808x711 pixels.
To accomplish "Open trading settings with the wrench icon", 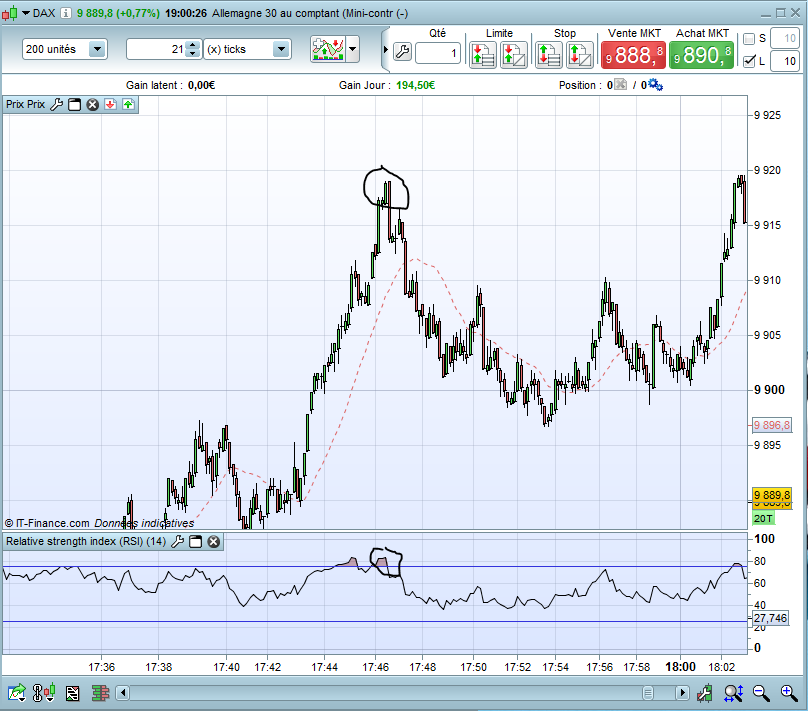I will pos(402,52).
